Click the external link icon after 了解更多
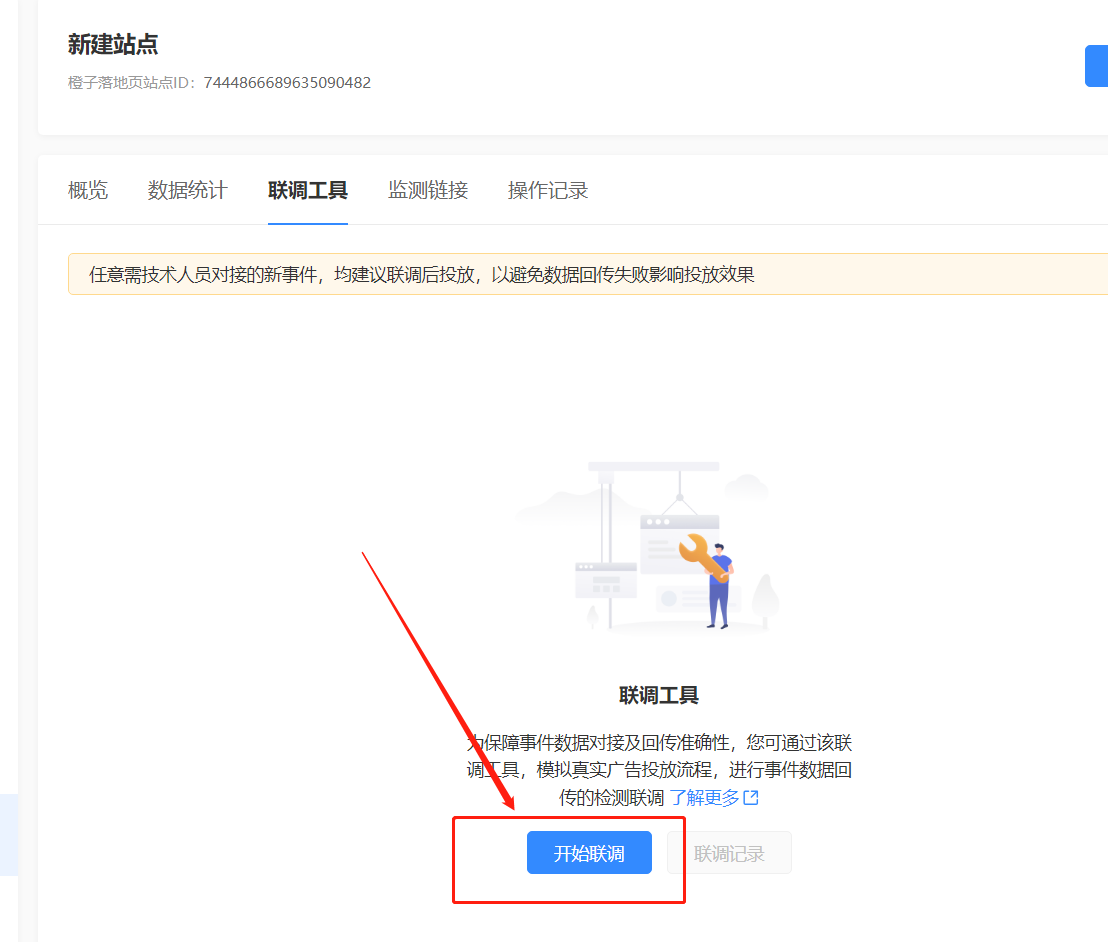 coord(751,798)
